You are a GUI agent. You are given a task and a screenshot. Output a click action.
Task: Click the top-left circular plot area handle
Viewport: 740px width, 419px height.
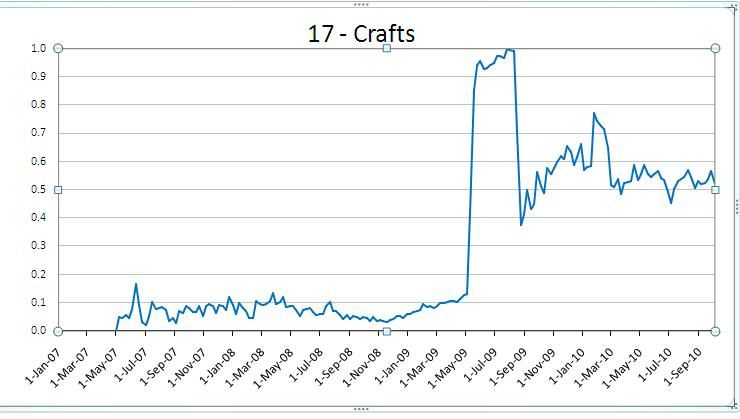coord(58,48)
